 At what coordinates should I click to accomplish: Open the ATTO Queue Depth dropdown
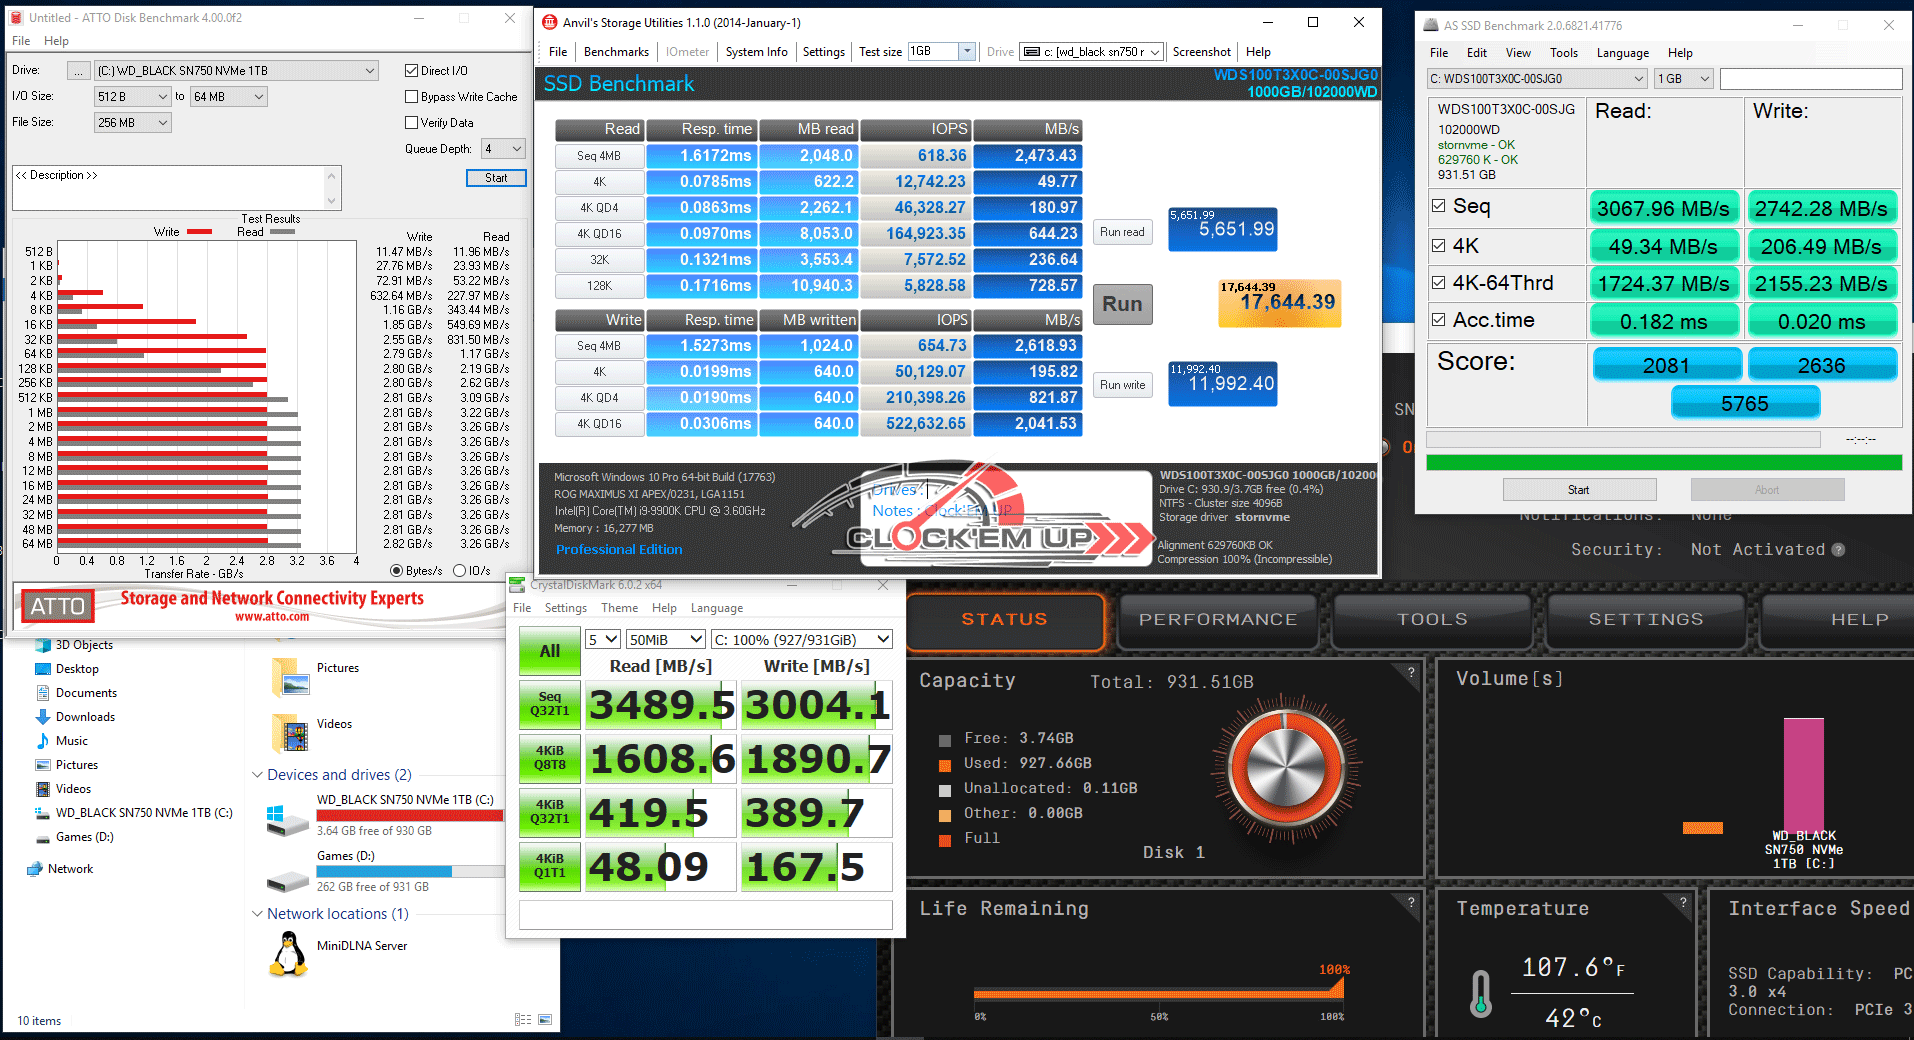(516, 149)
